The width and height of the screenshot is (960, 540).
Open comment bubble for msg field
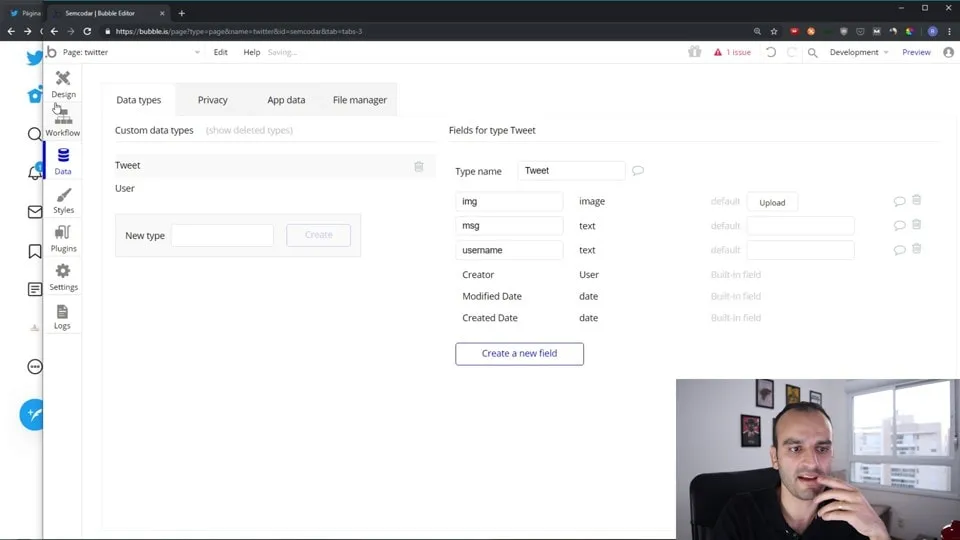[x=899, y=226]
